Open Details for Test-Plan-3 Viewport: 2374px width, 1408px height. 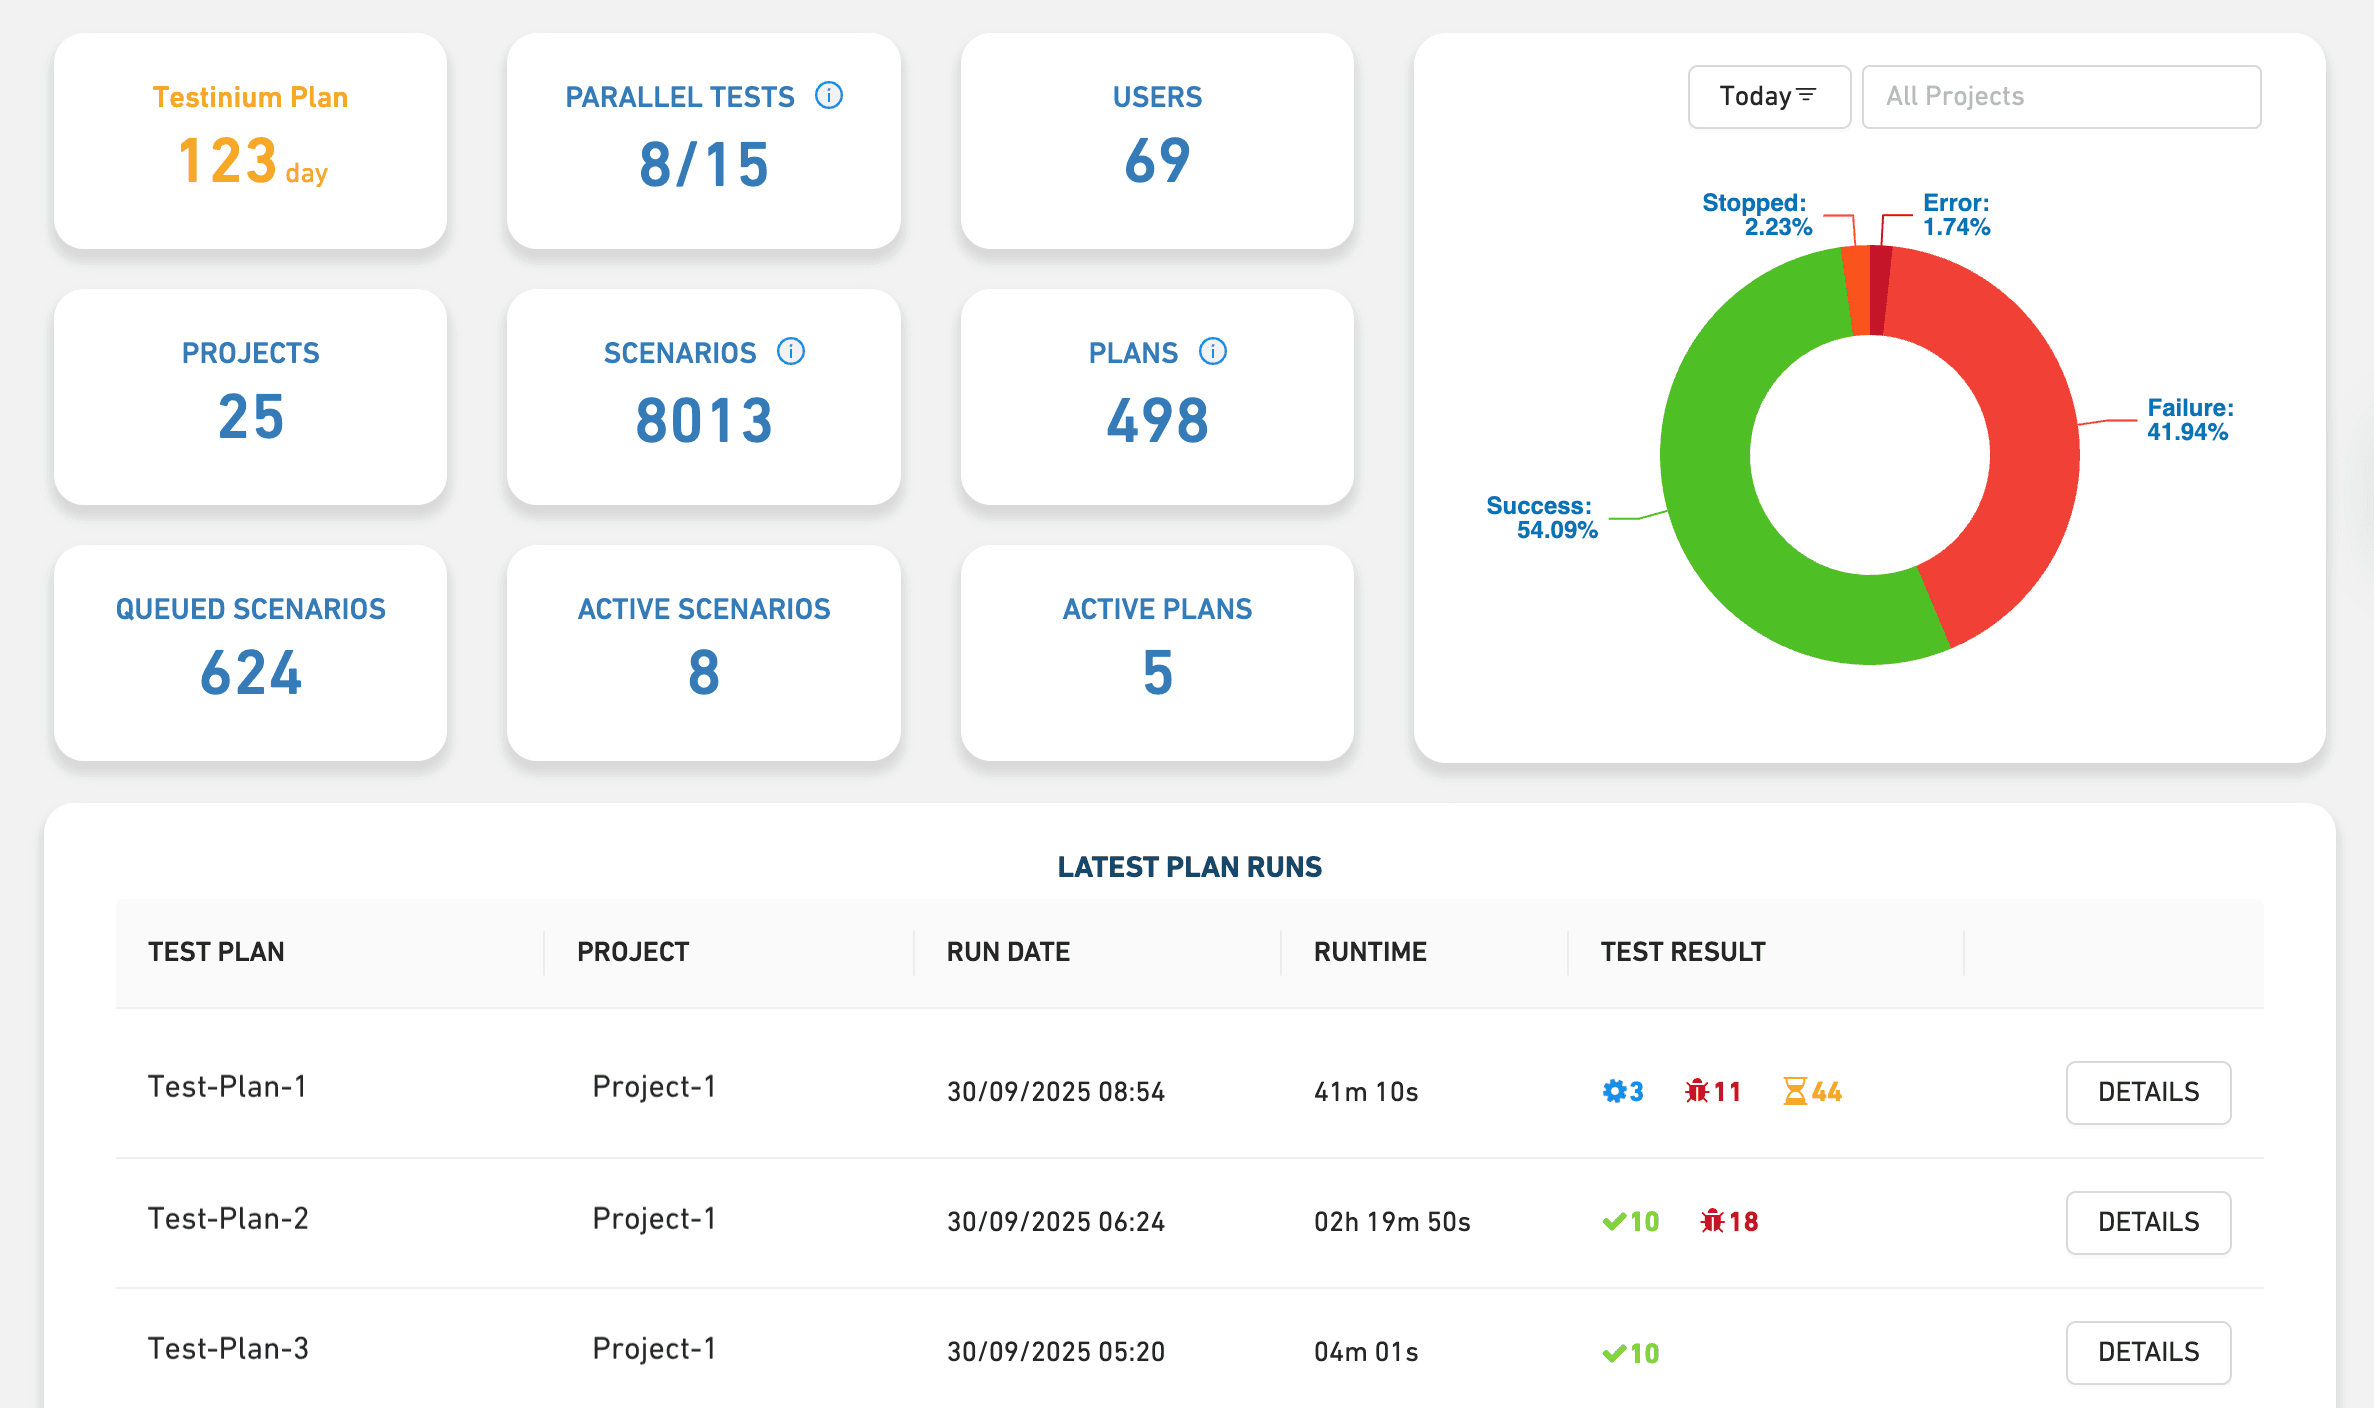(2148, 1352)
